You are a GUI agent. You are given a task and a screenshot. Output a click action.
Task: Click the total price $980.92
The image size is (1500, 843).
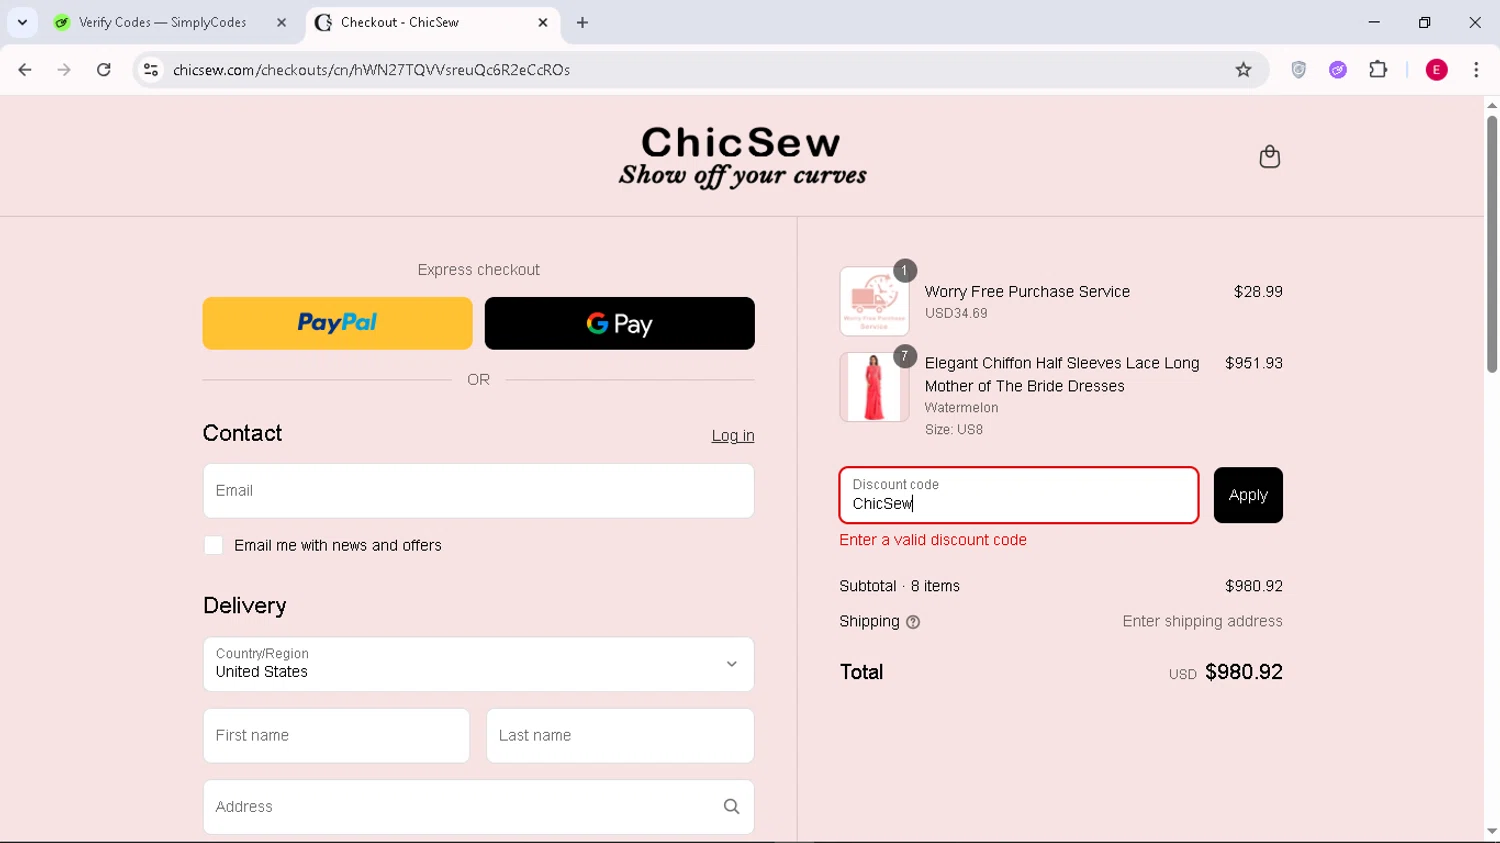(x=1244, y=672)
